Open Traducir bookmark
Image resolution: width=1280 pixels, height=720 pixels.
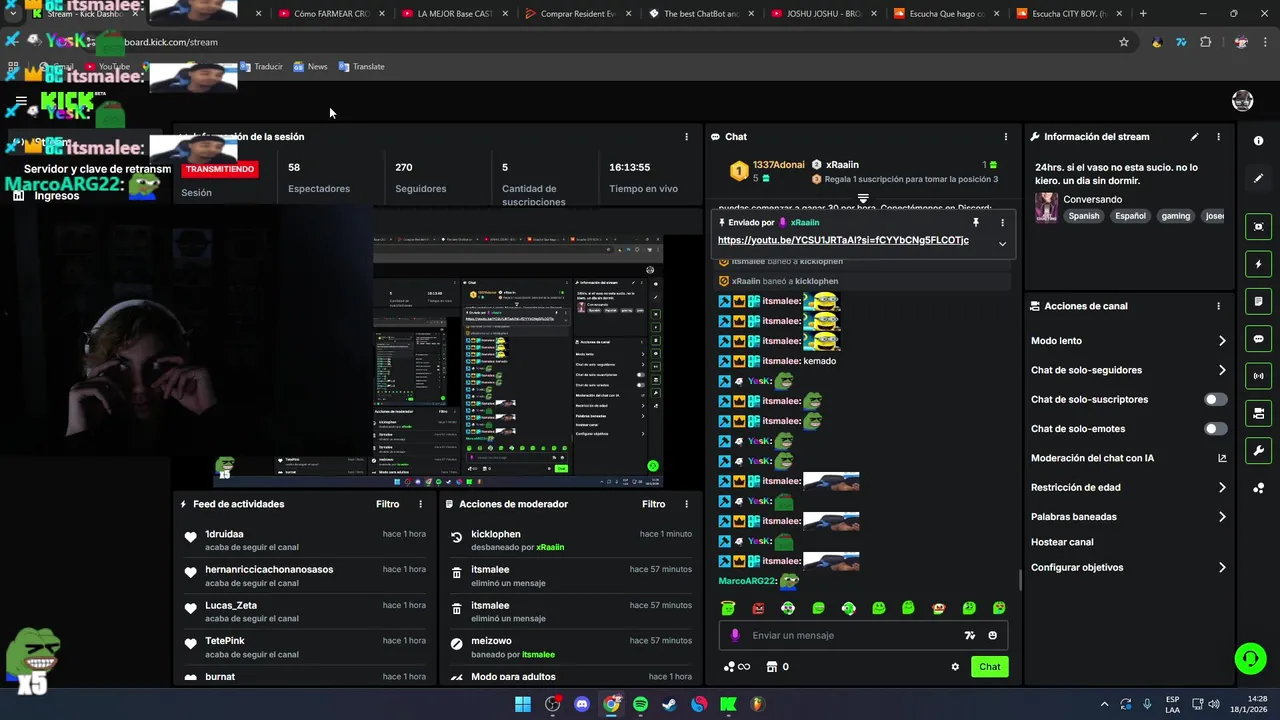click(262, 66)
